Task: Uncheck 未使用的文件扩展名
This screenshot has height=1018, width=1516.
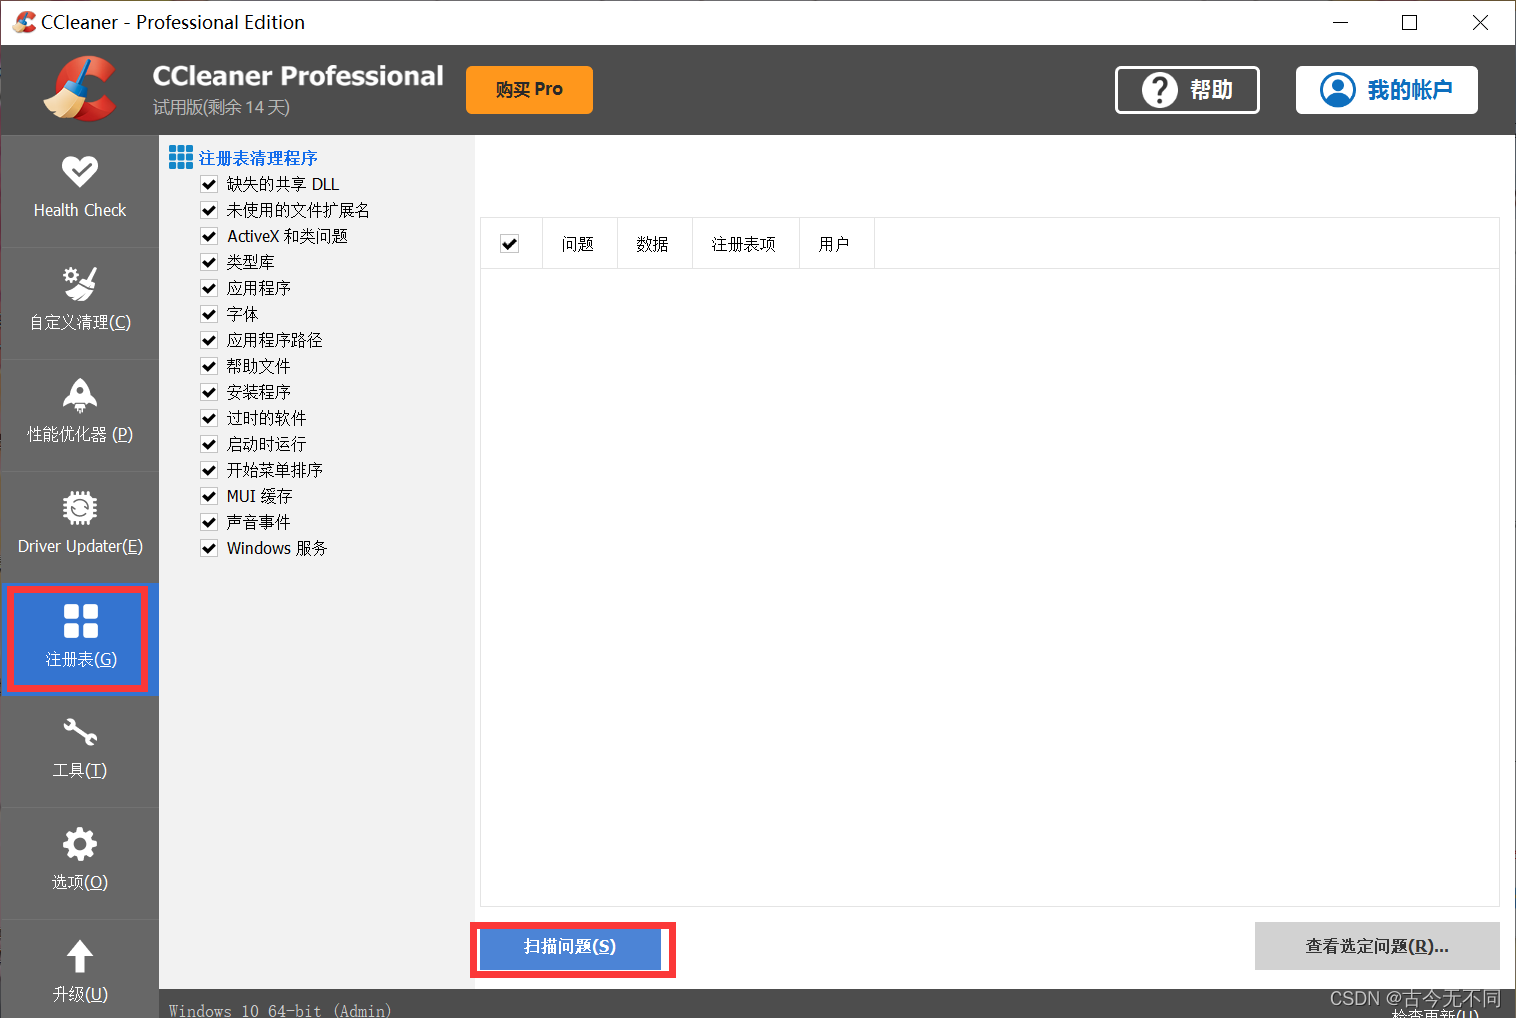Action: click(x=209, y=210)
